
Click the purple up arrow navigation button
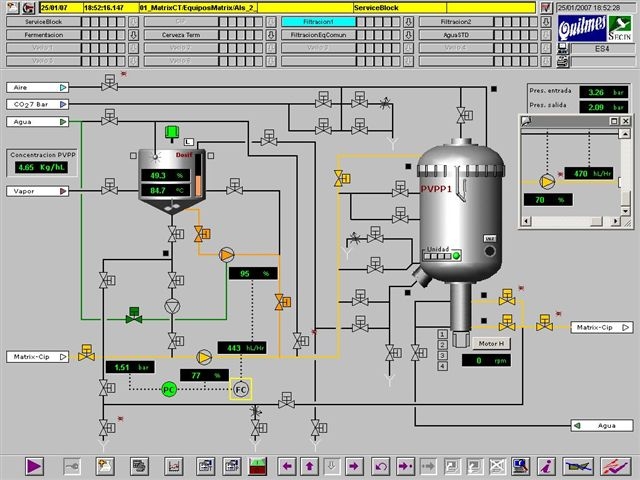[x=309, y=466]
